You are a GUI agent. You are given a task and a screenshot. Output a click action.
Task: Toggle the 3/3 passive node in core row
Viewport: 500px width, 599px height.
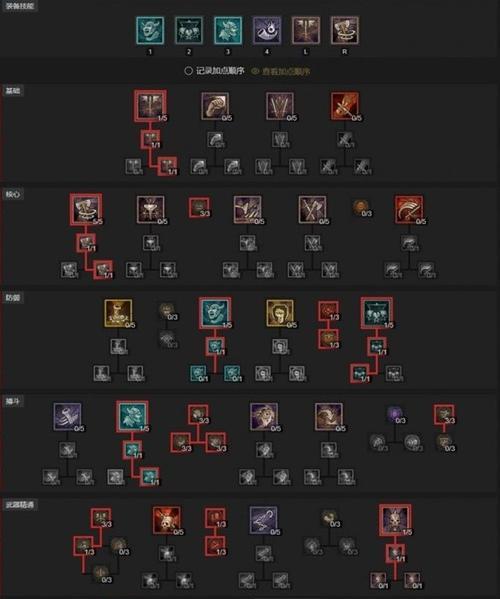(199, 207)
